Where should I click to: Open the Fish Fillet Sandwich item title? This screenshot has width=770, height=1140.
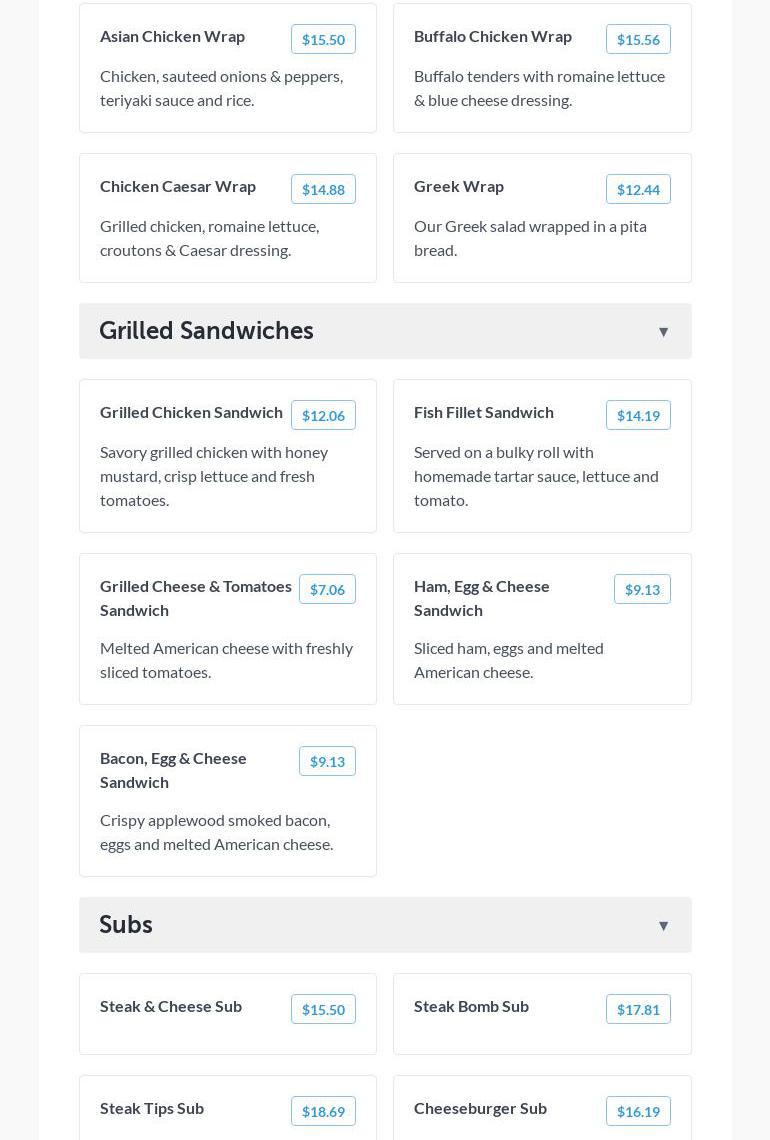pos(484,412)
